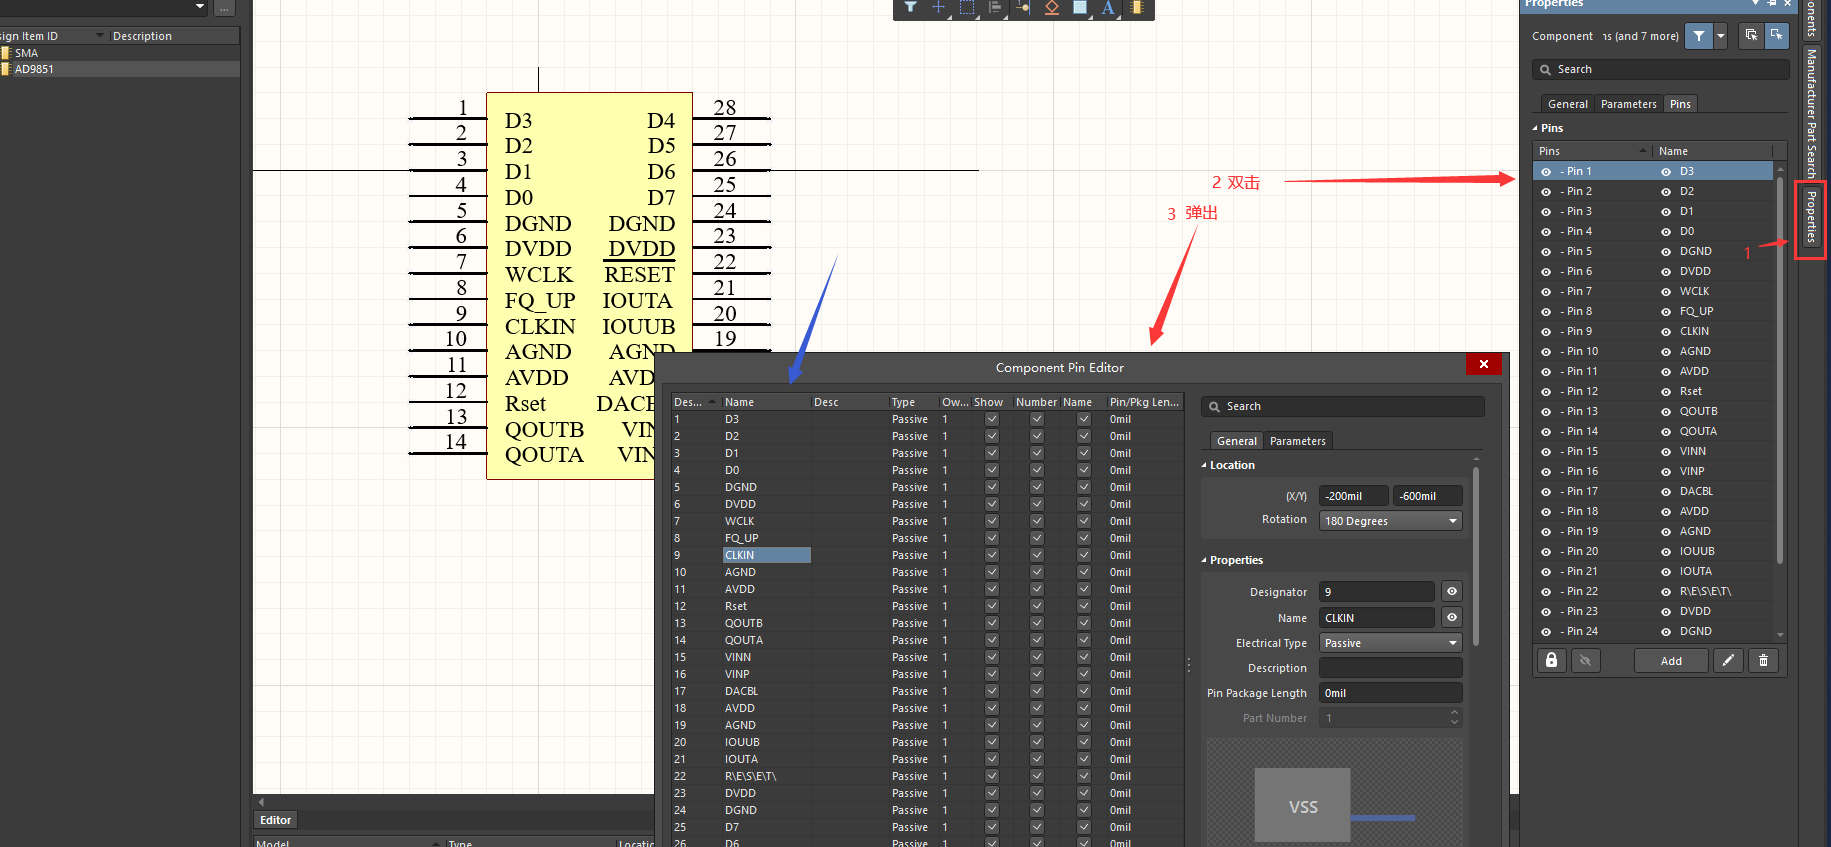
Task: Click the Pin Package Length field
Action: (x=1390, y=693)
